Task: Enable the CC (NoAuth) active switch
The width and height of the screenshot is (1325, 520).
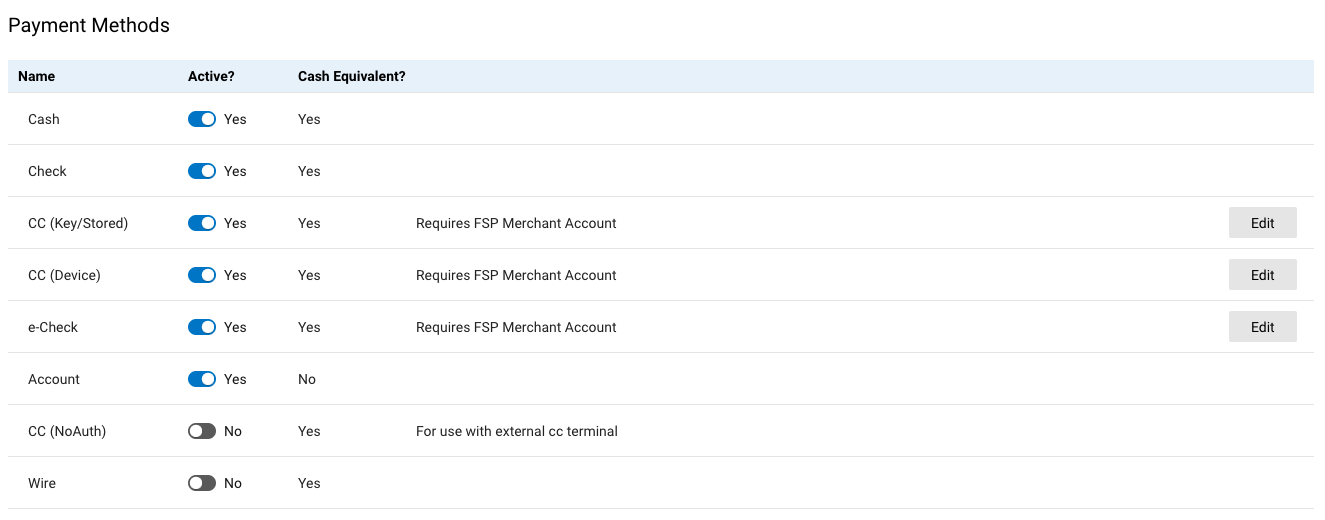Action: [x=202, y=431]
